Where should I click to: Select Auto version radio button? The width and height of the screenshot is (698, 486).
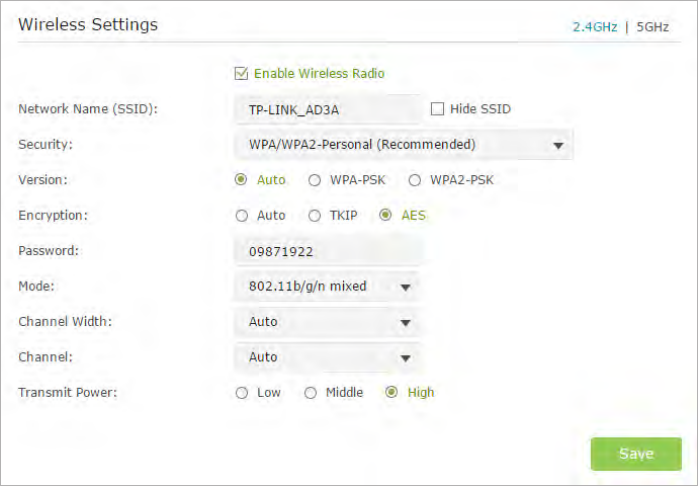click(241, 180)
